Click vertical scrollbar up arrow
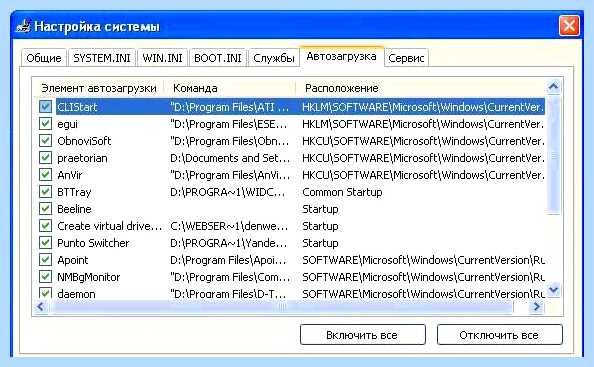 tap(553, 87)
